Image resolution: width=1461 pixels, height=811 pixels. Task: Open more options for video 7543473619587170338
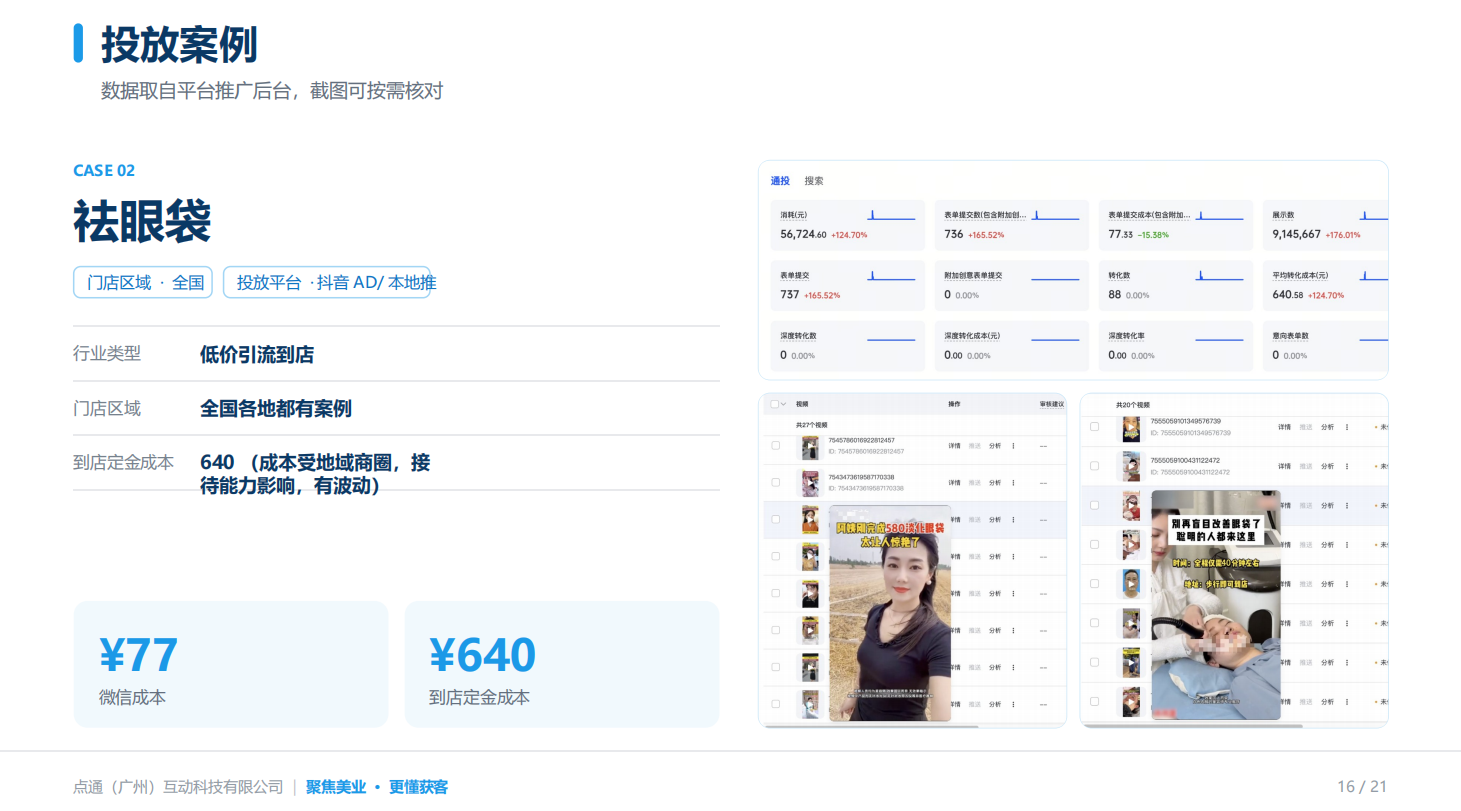[1014, 483]
